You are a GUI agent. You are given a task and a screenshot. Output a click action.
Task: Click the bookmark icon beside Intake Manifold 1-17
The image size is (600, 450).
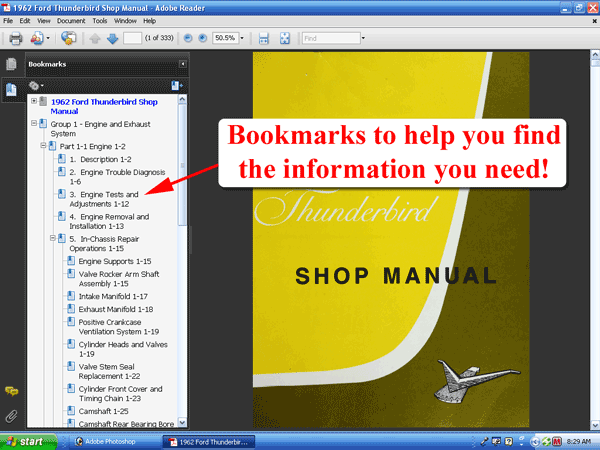[x=71, y=296]
